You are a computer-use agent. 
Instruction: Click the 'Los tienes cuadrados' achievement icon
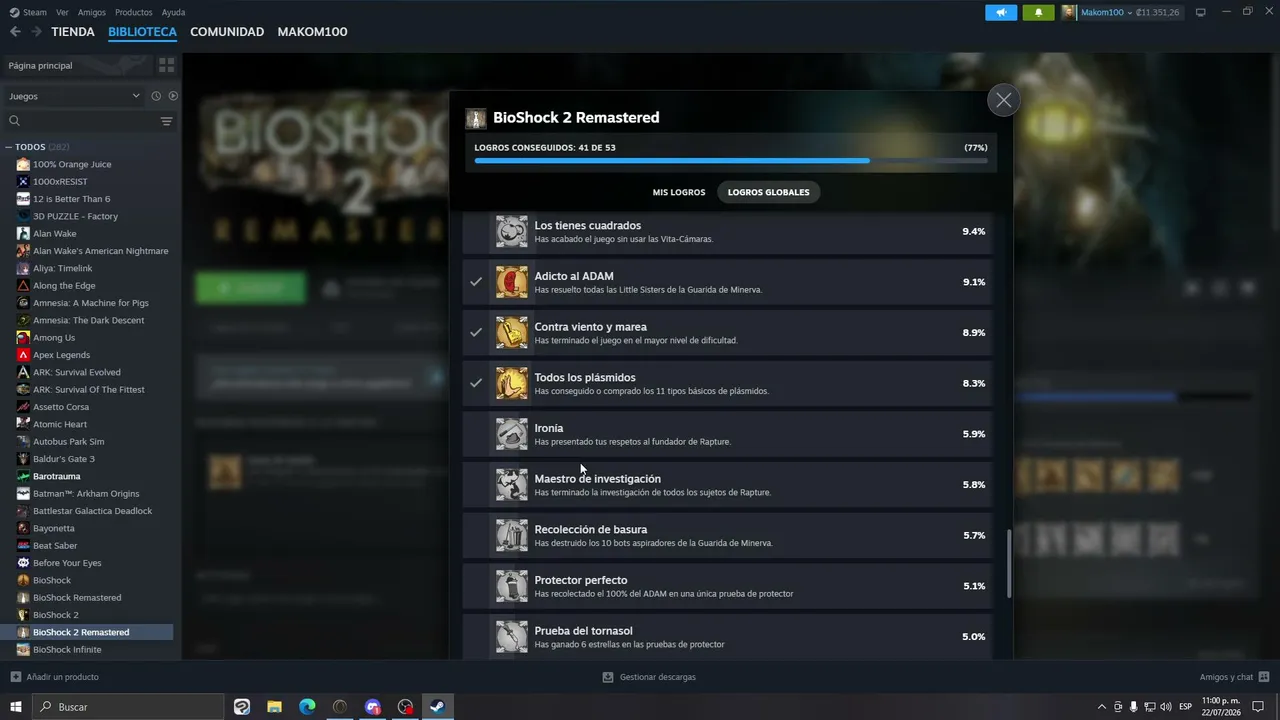511,231
